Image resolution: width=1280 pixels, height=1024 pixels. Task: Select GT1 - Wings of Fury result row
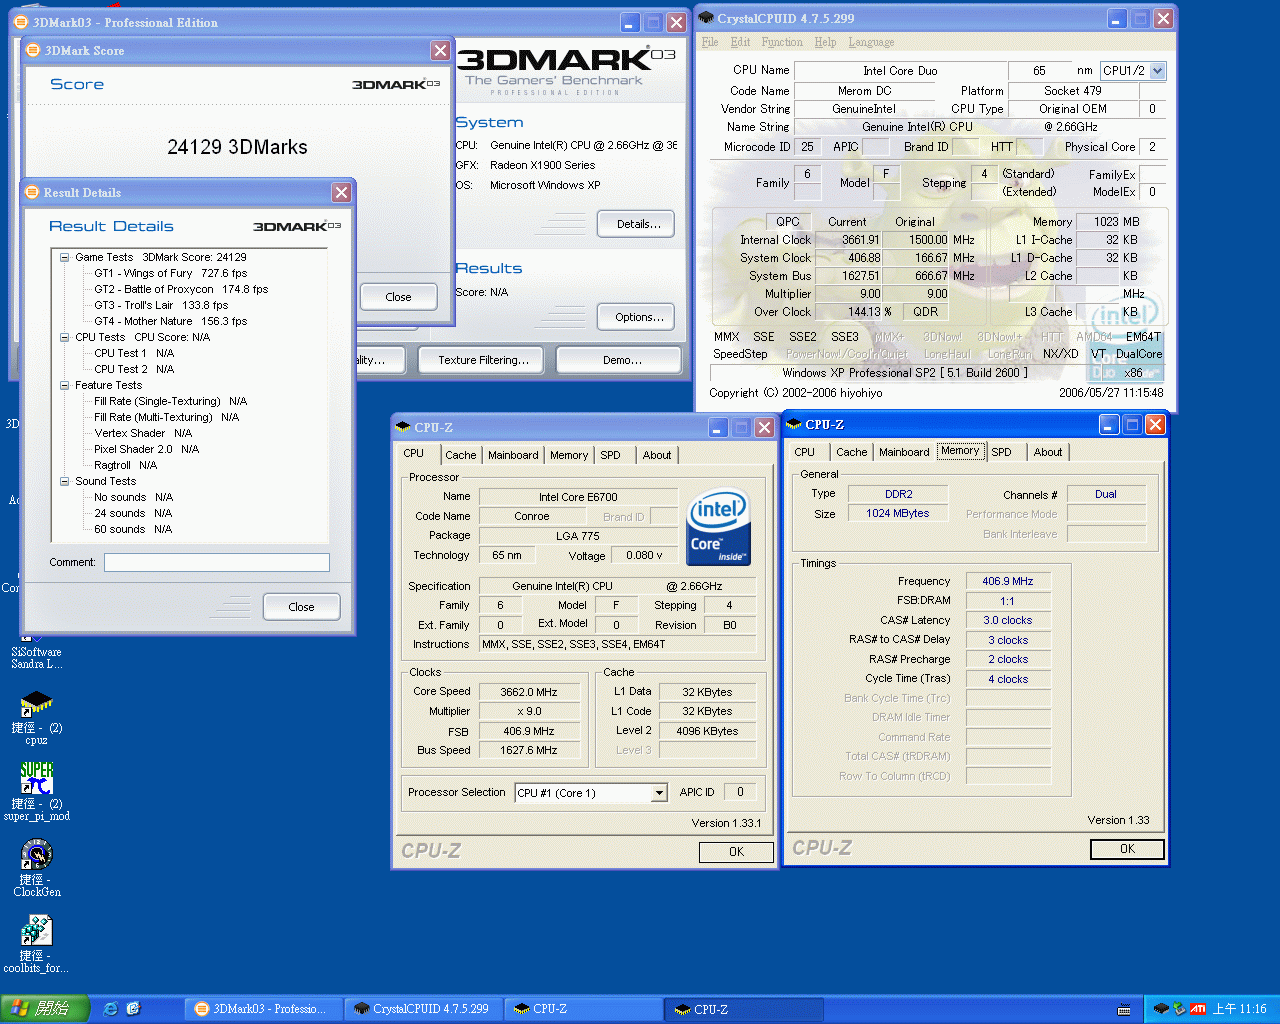[x=171, y=273]
